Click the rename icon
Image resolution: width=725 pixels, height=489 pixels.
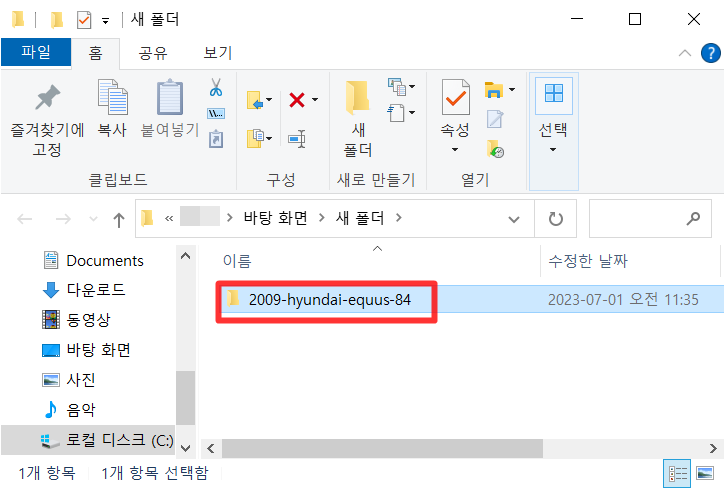point(297,139)
